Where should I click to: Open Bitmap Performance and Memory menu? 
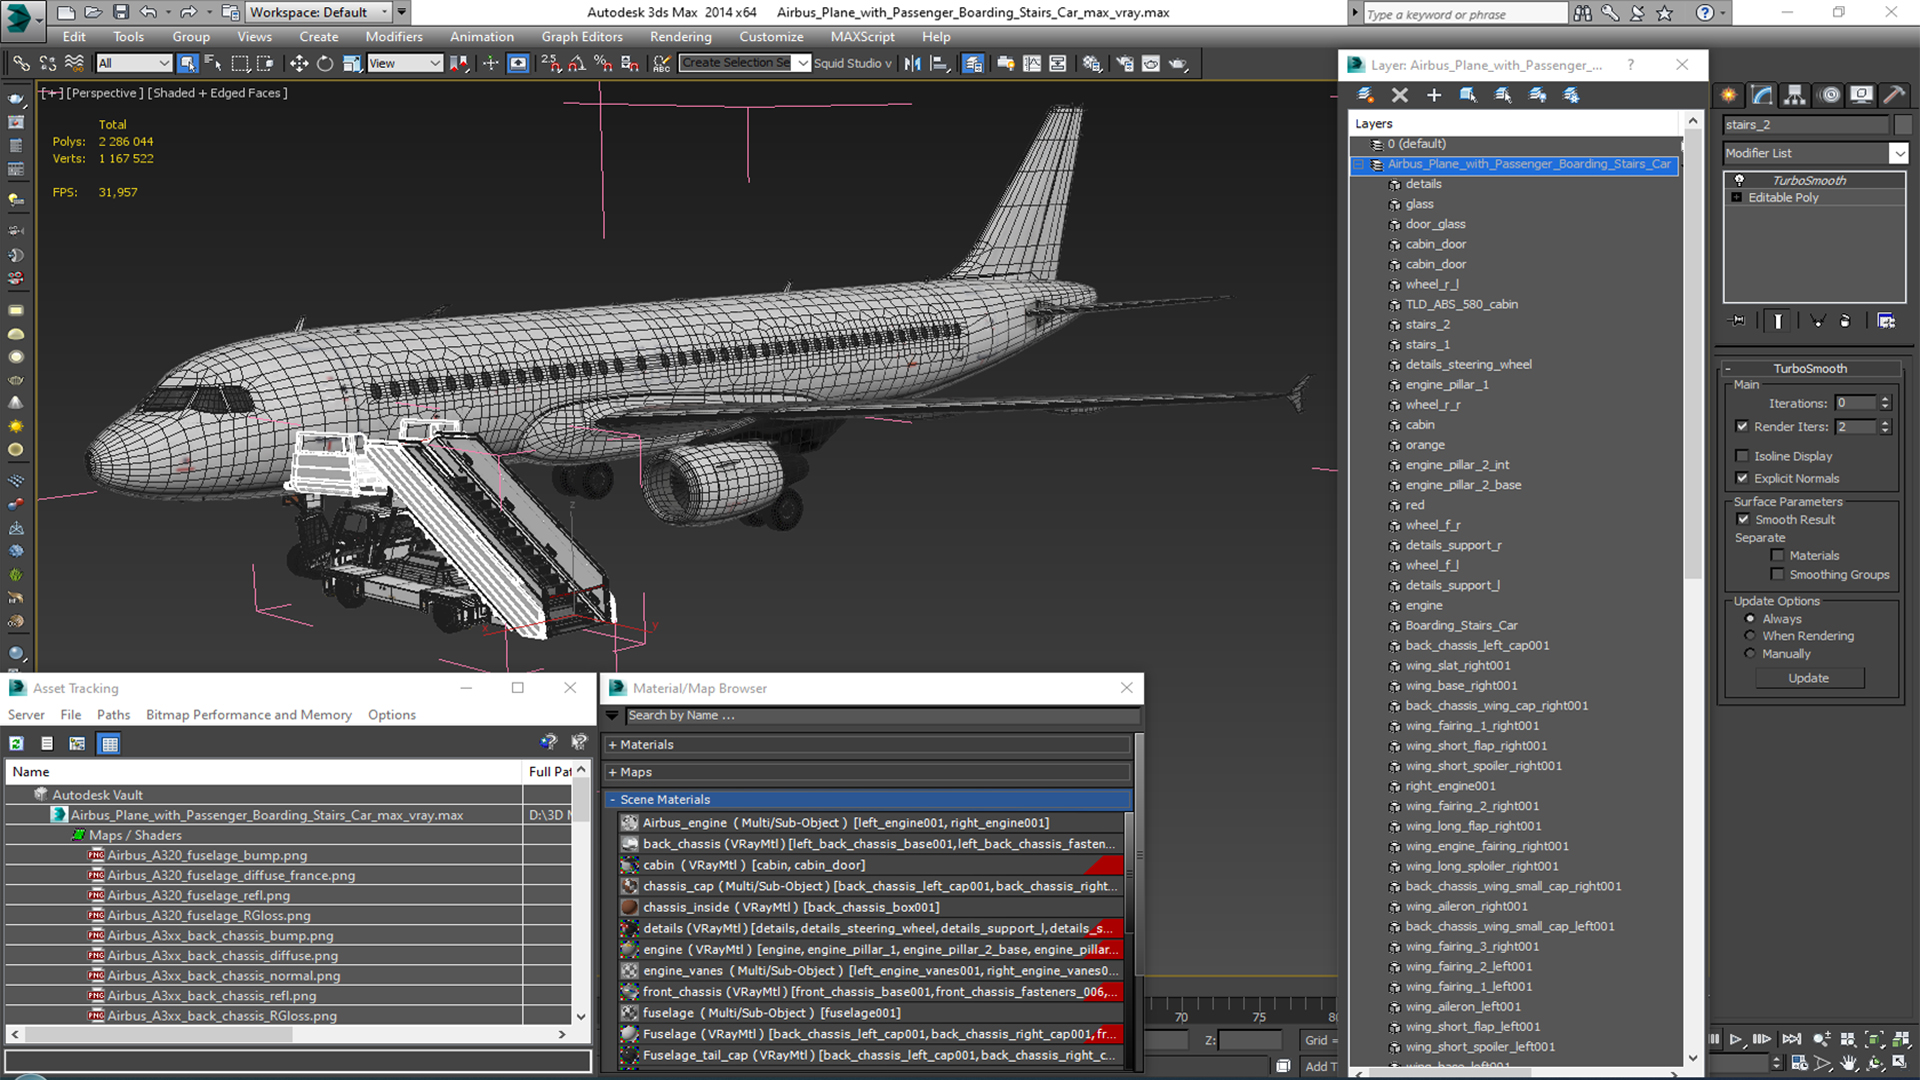click(x=249, y=715)
